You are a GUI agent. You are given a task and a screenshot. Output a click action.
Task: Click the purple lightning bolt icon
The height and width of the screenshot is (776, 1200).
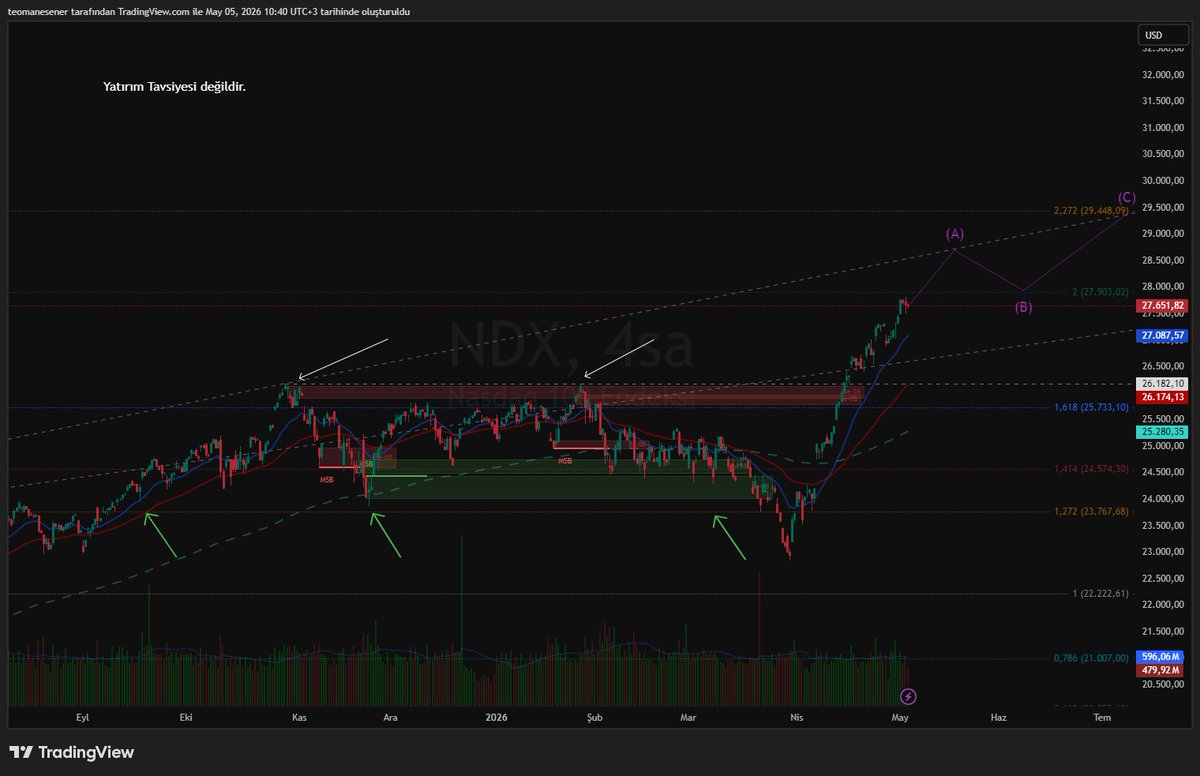click(x=908, y=695)
